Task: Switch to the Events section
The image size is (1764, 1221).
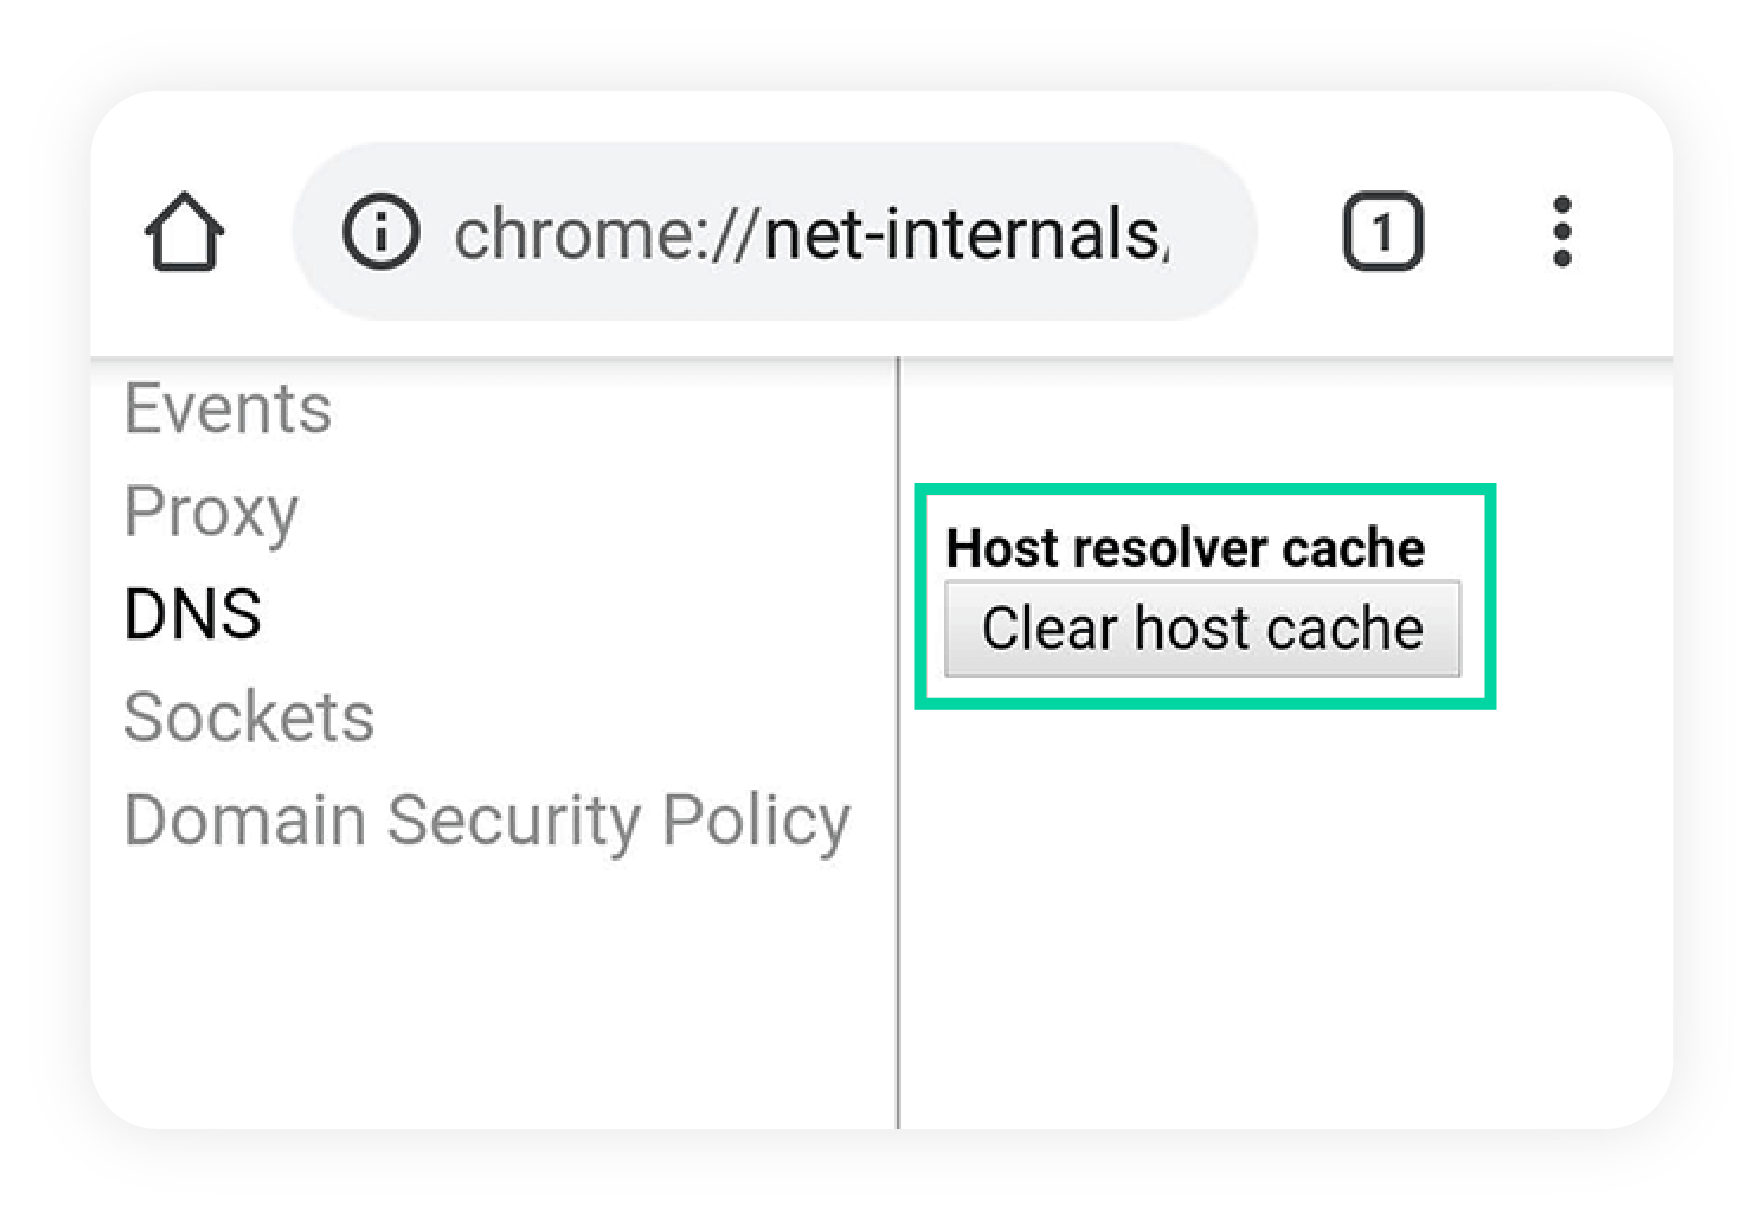Action: [x=228, y=409]
